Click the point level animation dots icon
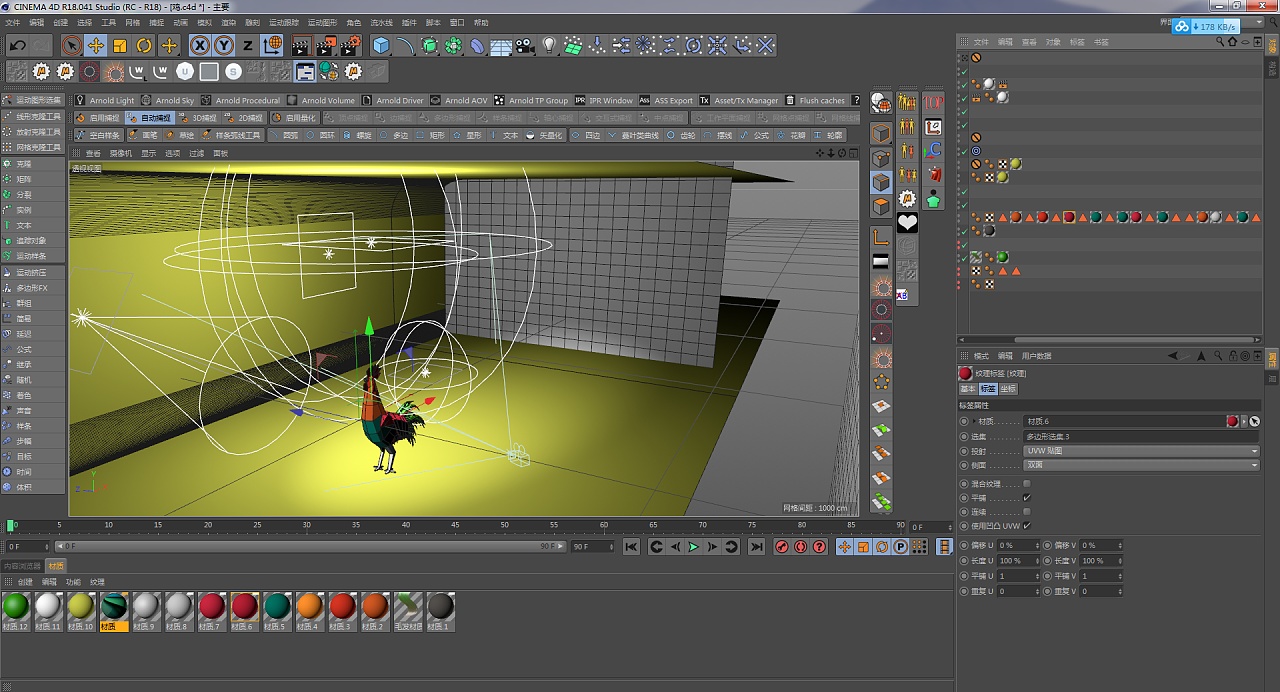 pyautogui.click(x=919, y=547)
